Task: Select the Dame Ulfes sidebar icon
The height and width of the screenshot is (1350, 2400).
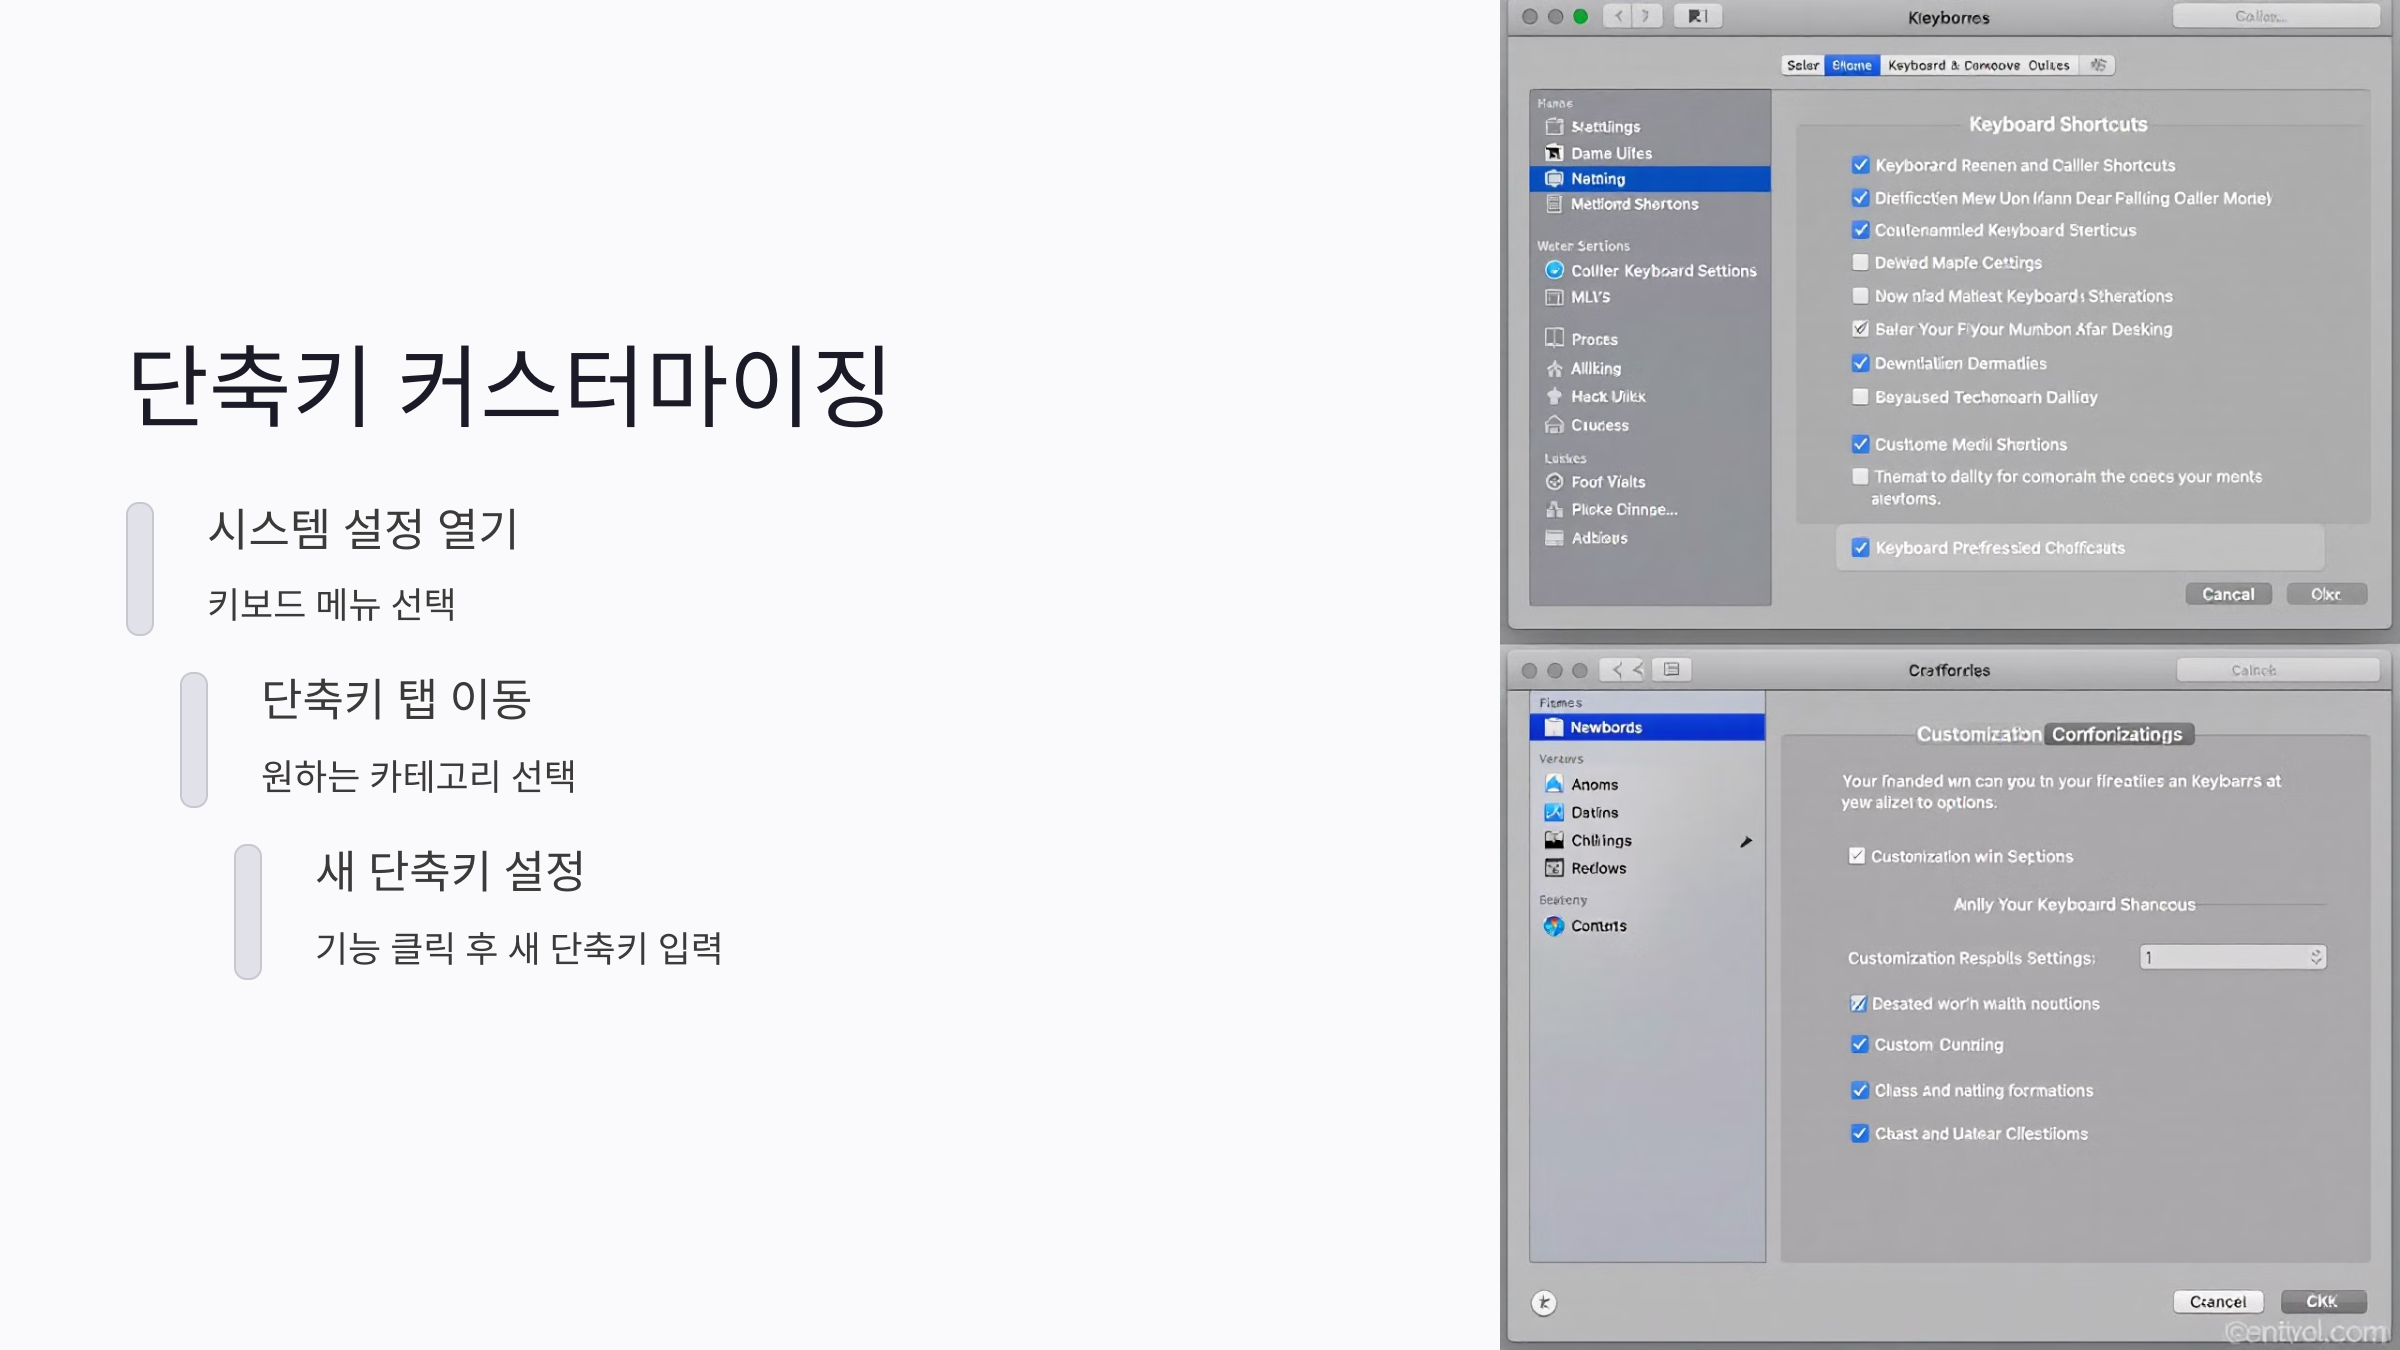Action: point(1554,153)
